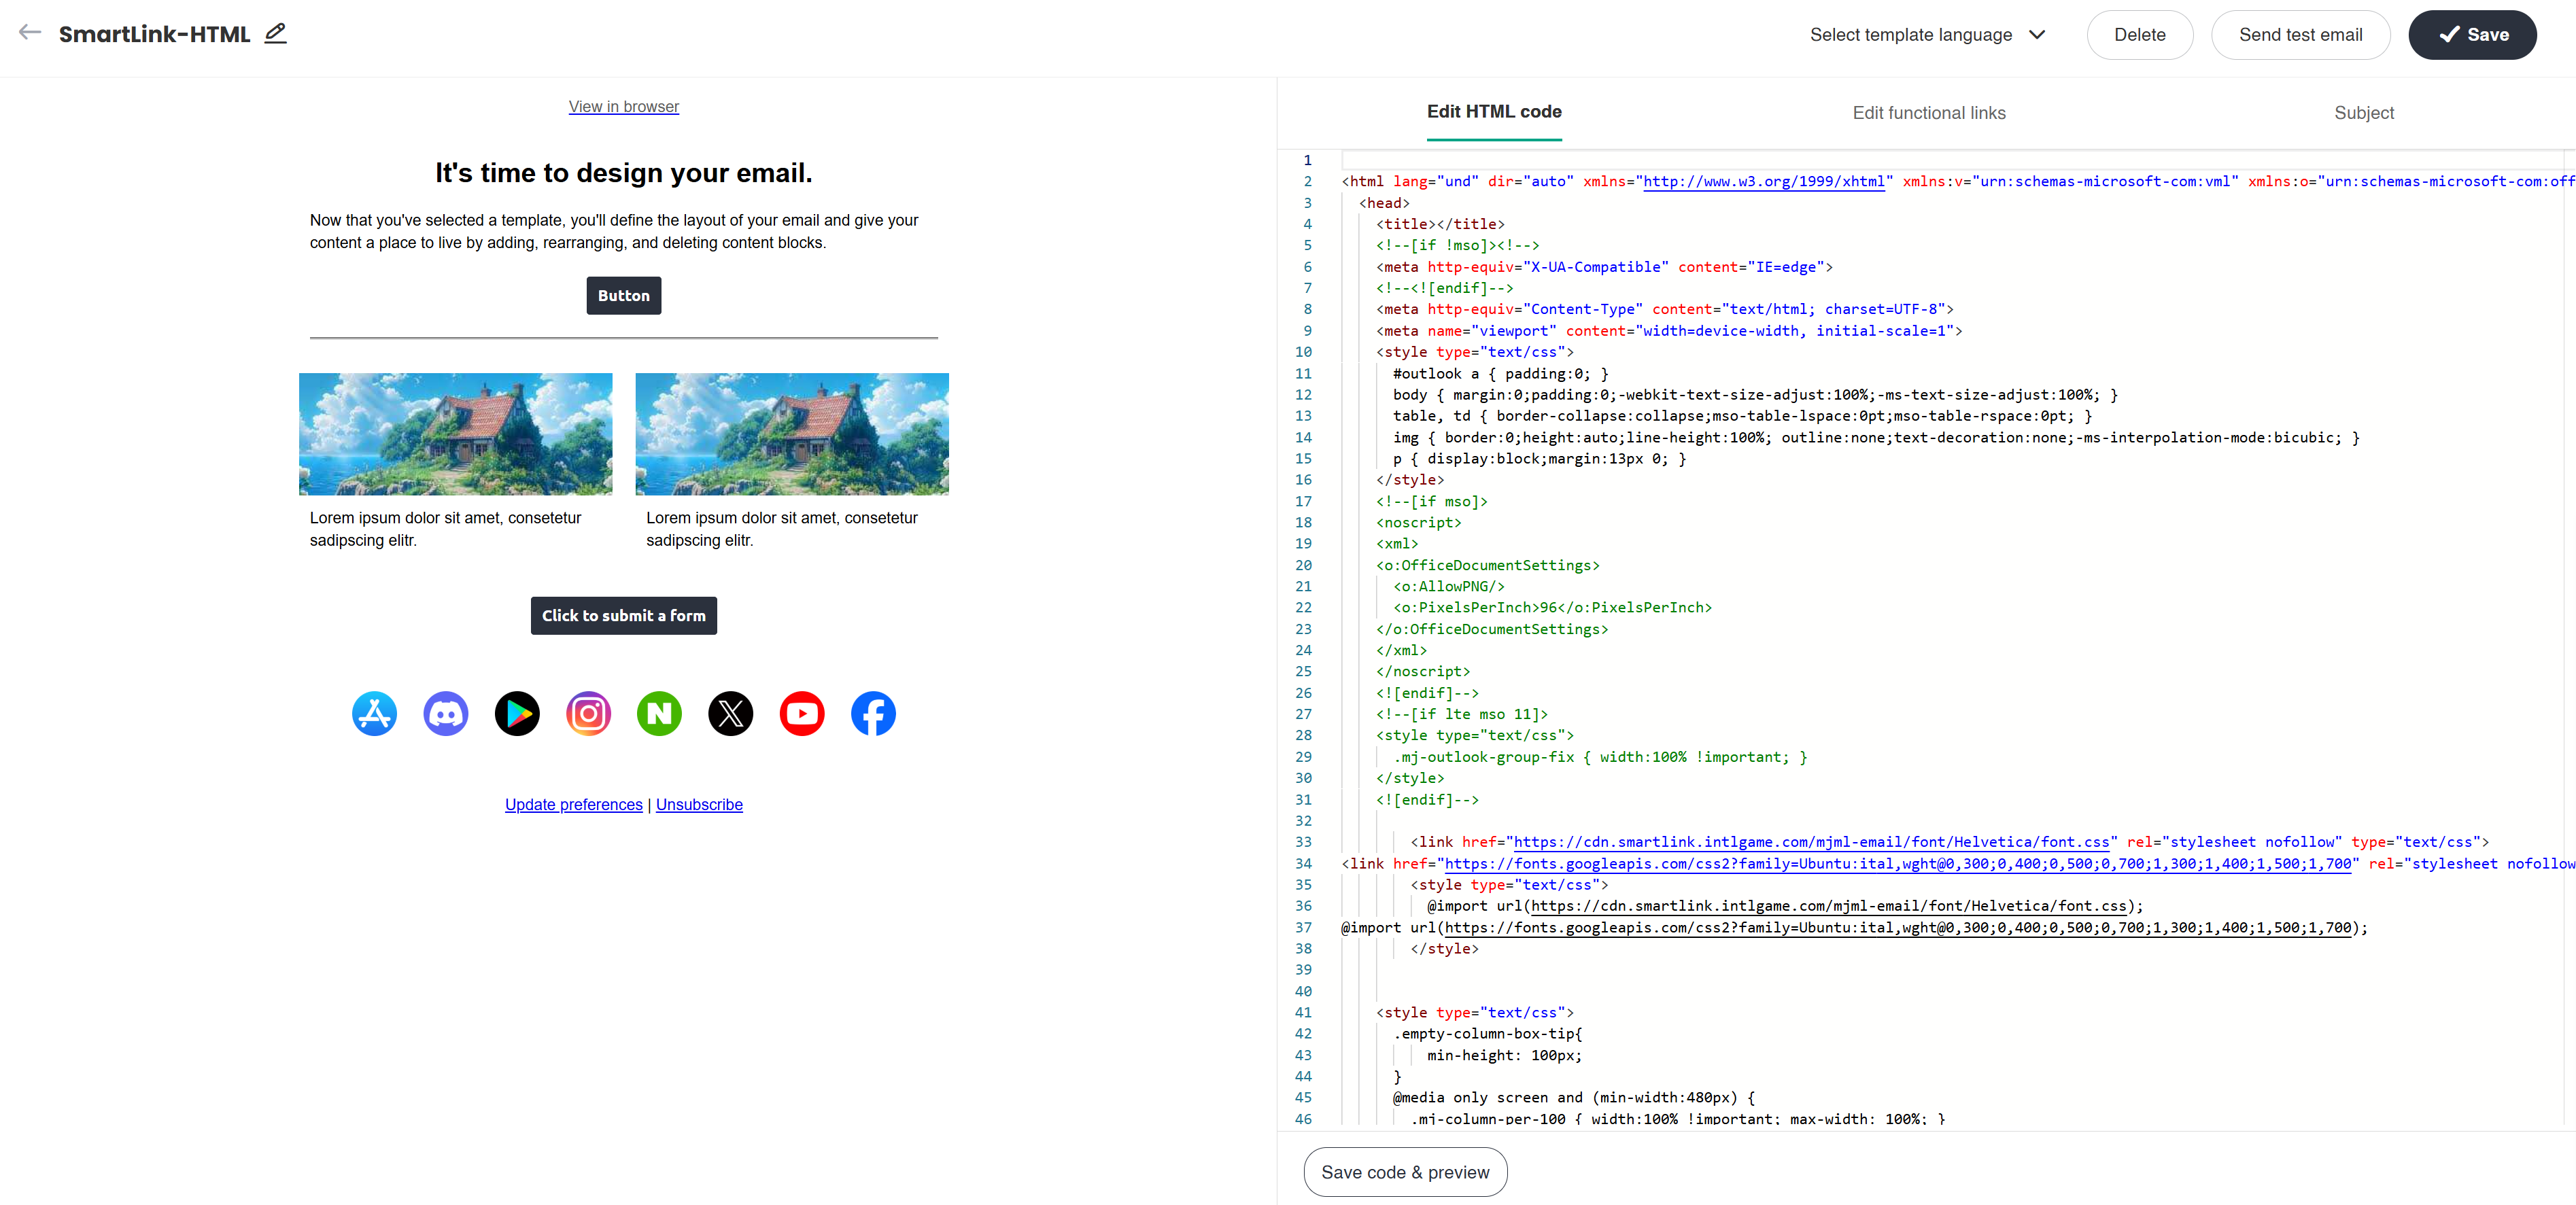Click Send test email button
The image size is (2576, 1205).
(x=2300, y=35)
